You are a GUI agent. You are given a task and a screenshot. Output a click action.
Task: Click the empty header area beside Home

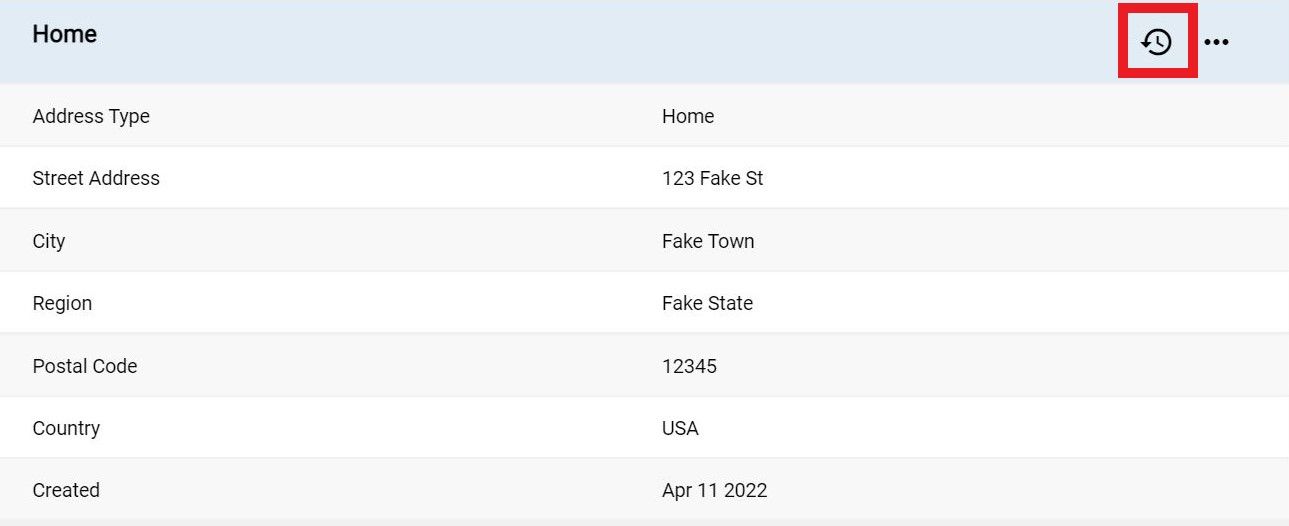coord(600,42)
